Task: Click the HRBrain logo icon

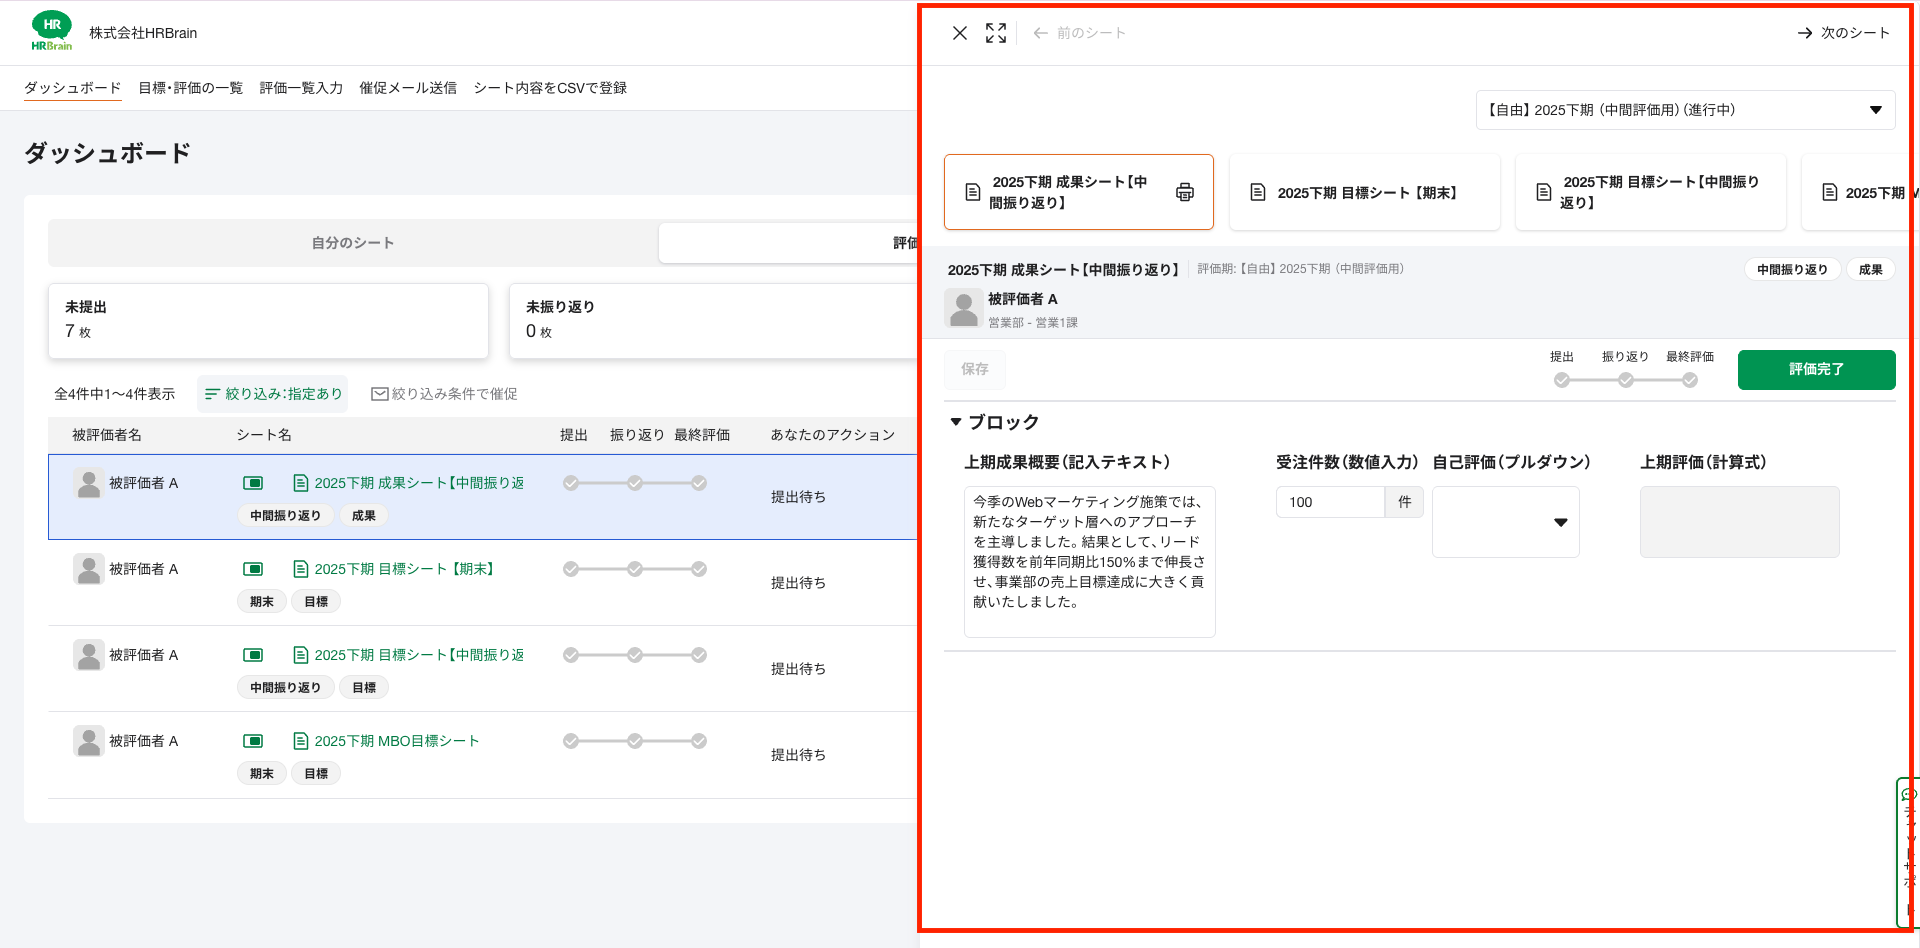Action: pos(52,31)
